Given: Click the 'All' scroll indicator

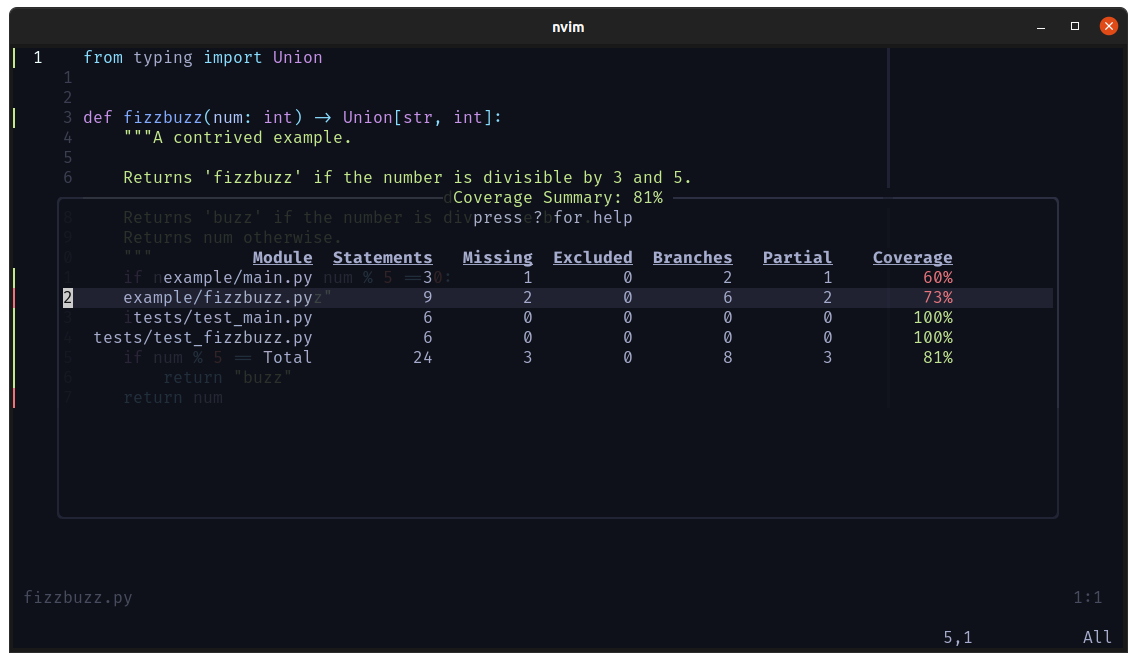Looking at the screenshot, I should coord(1097,637).
